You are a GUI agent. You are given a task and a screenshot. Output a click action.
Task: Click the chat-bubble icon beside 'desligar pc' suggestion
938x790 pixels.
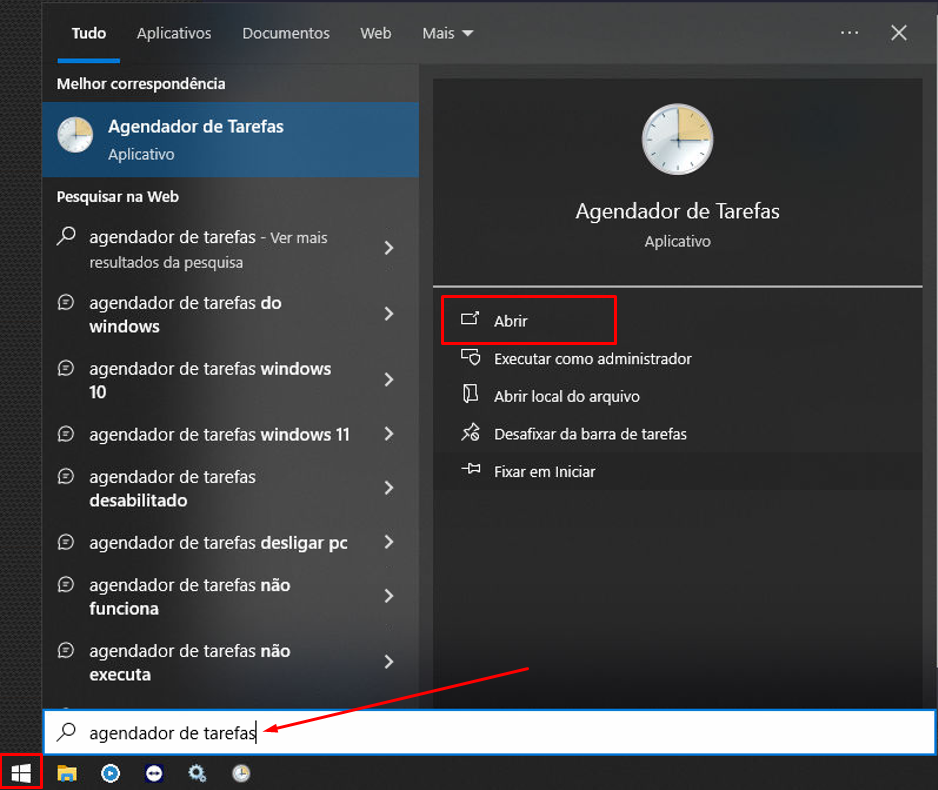(x=66, y=542)
